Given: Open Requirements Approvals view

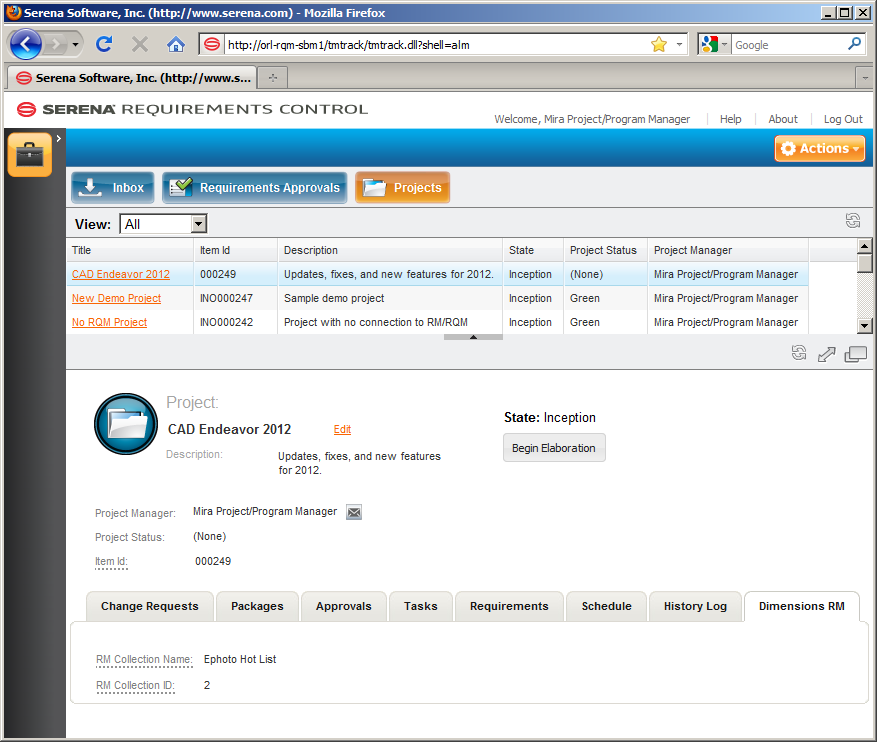Looking at the screenshot, I should (254, 188).
